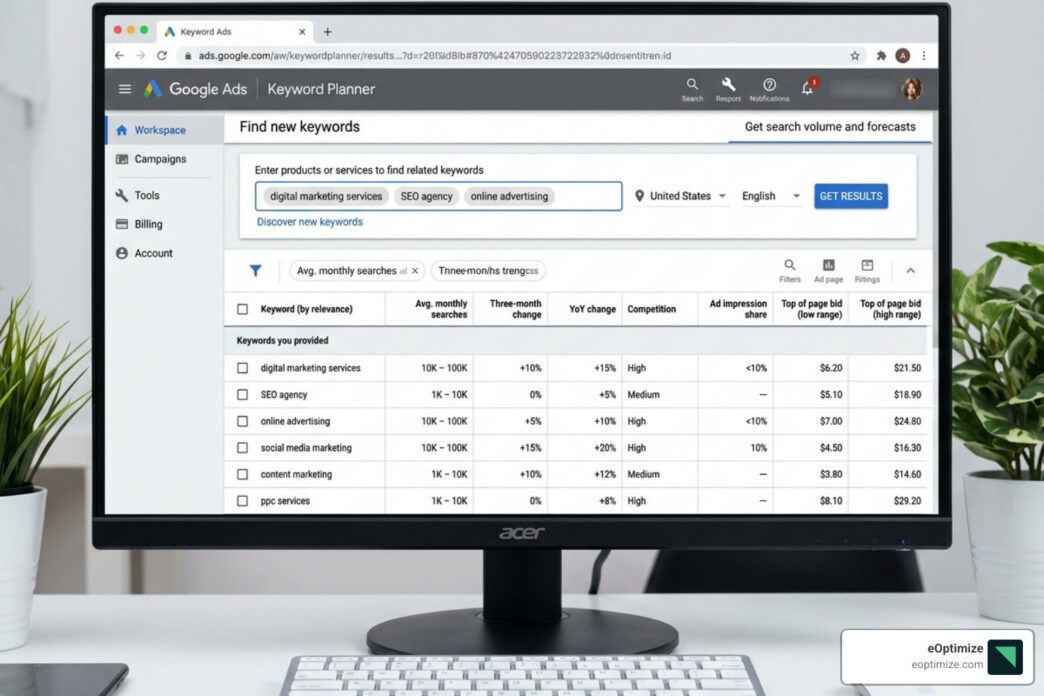Open the three-month trend filter chip
1044x696 pixels.
[x=488, y=270]
